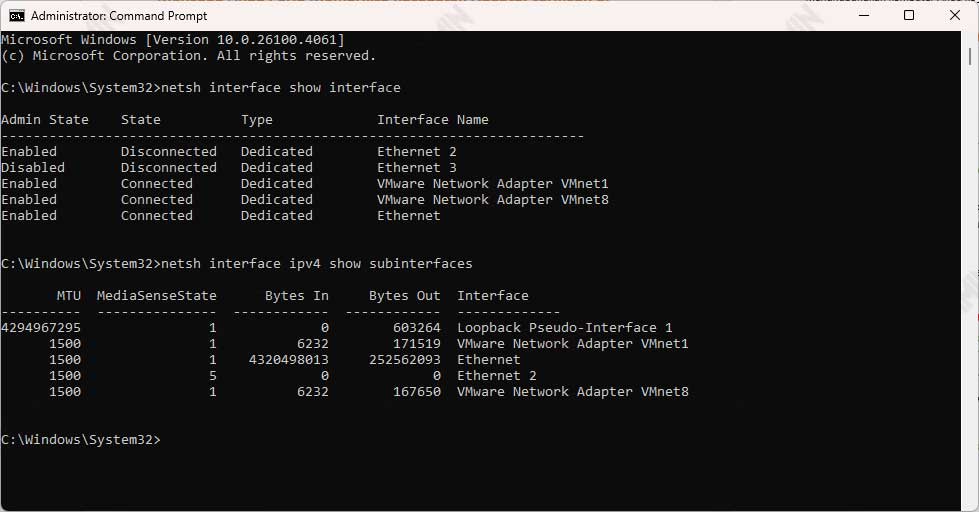The height and width of the screenshot is (512, 979).
Task: Click the 'Interface' column header
Action: (x=493, y=295)
